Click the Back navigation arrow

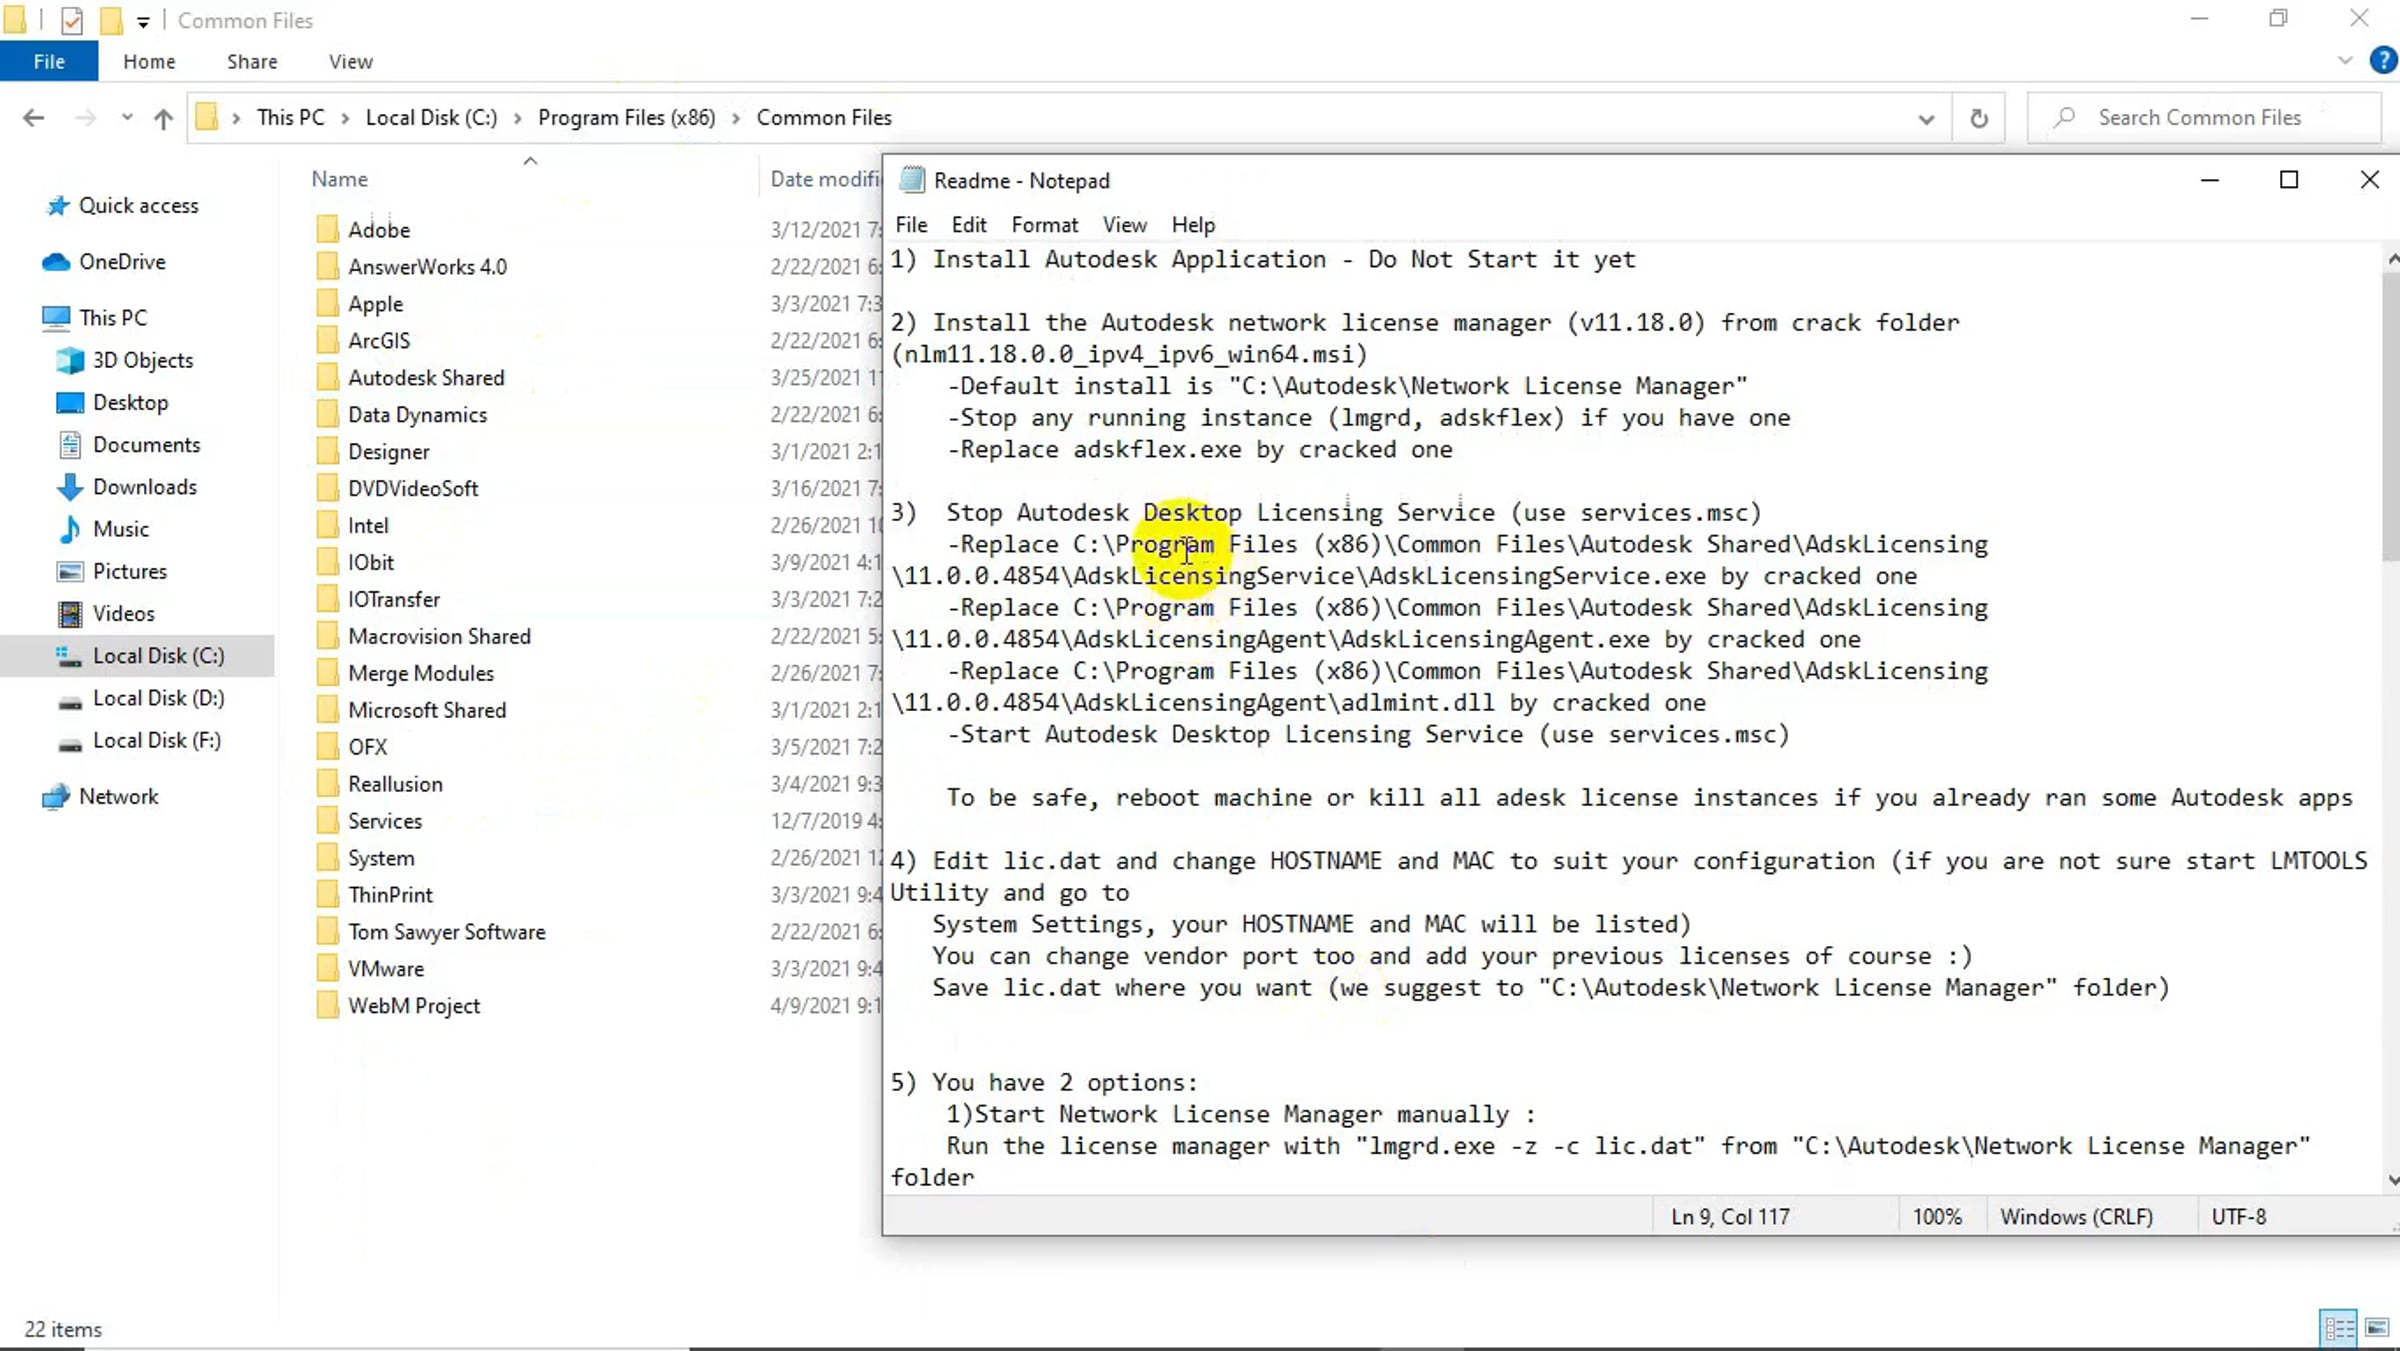33,118
